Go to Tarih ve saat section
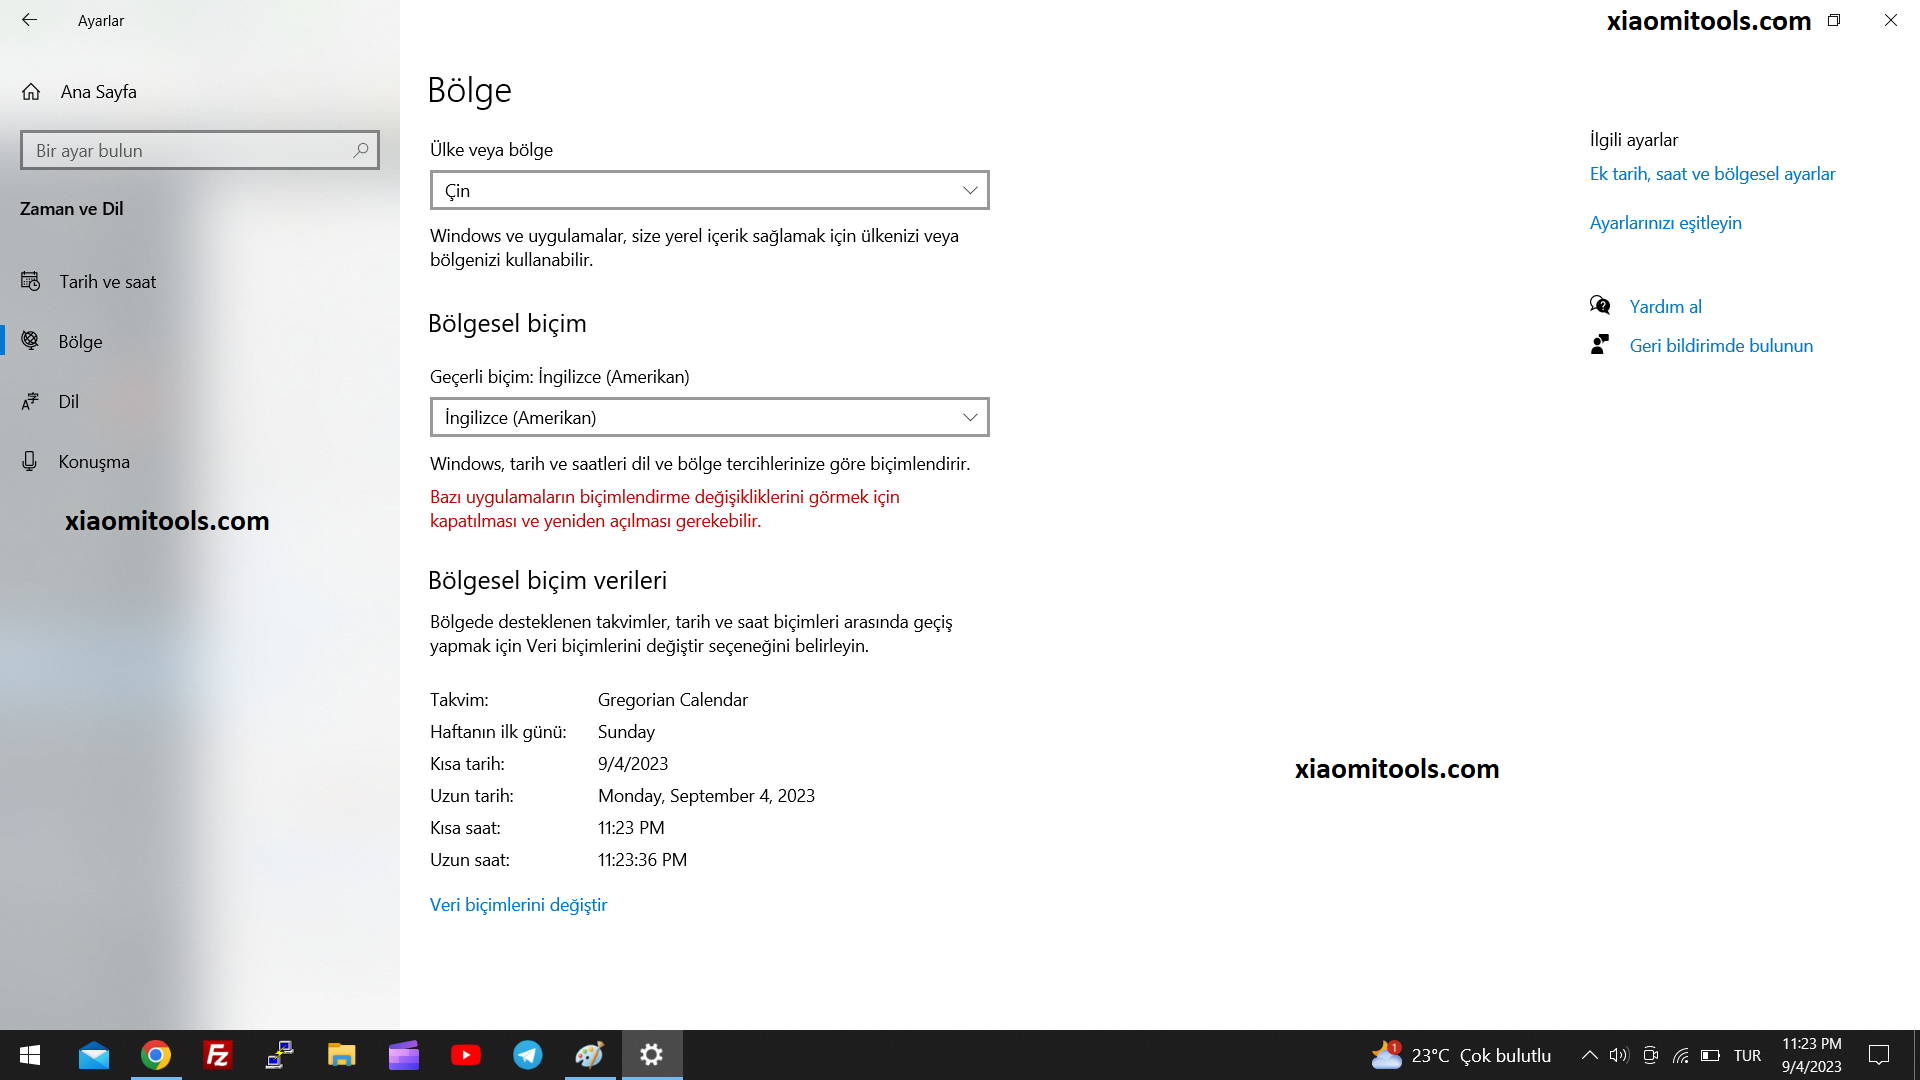 (x=107, y=282)
